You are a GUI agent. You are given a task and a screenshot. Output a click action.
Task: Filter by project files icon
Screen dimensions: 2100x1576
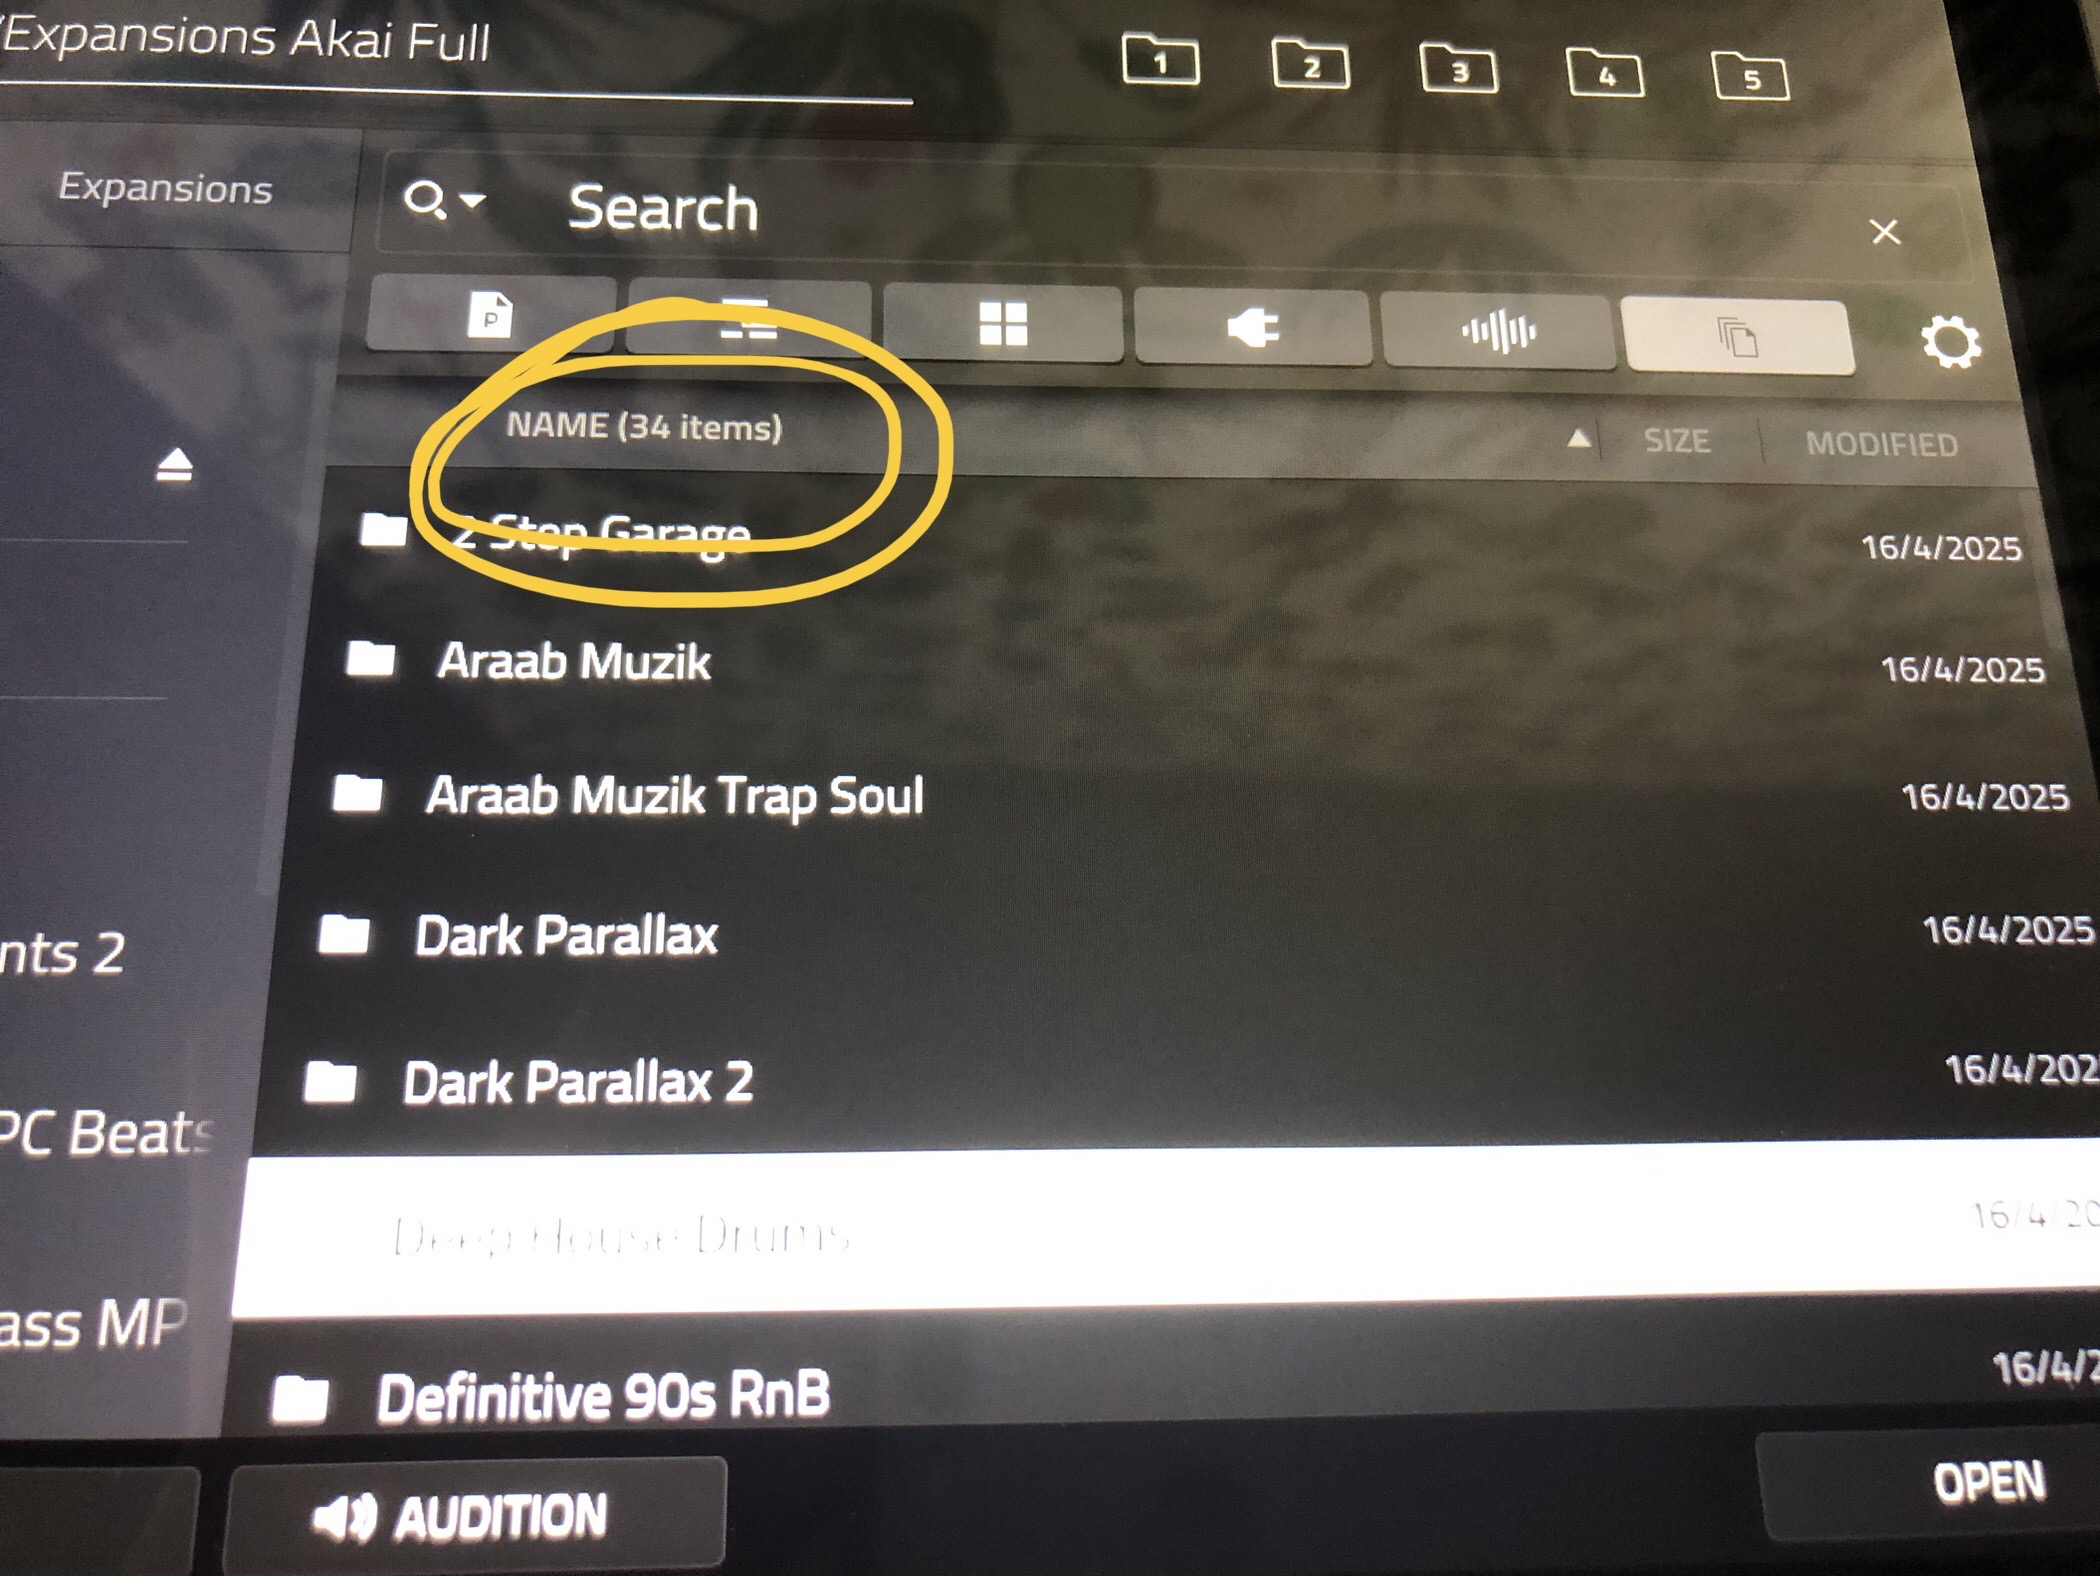click(x=490, y=315)
